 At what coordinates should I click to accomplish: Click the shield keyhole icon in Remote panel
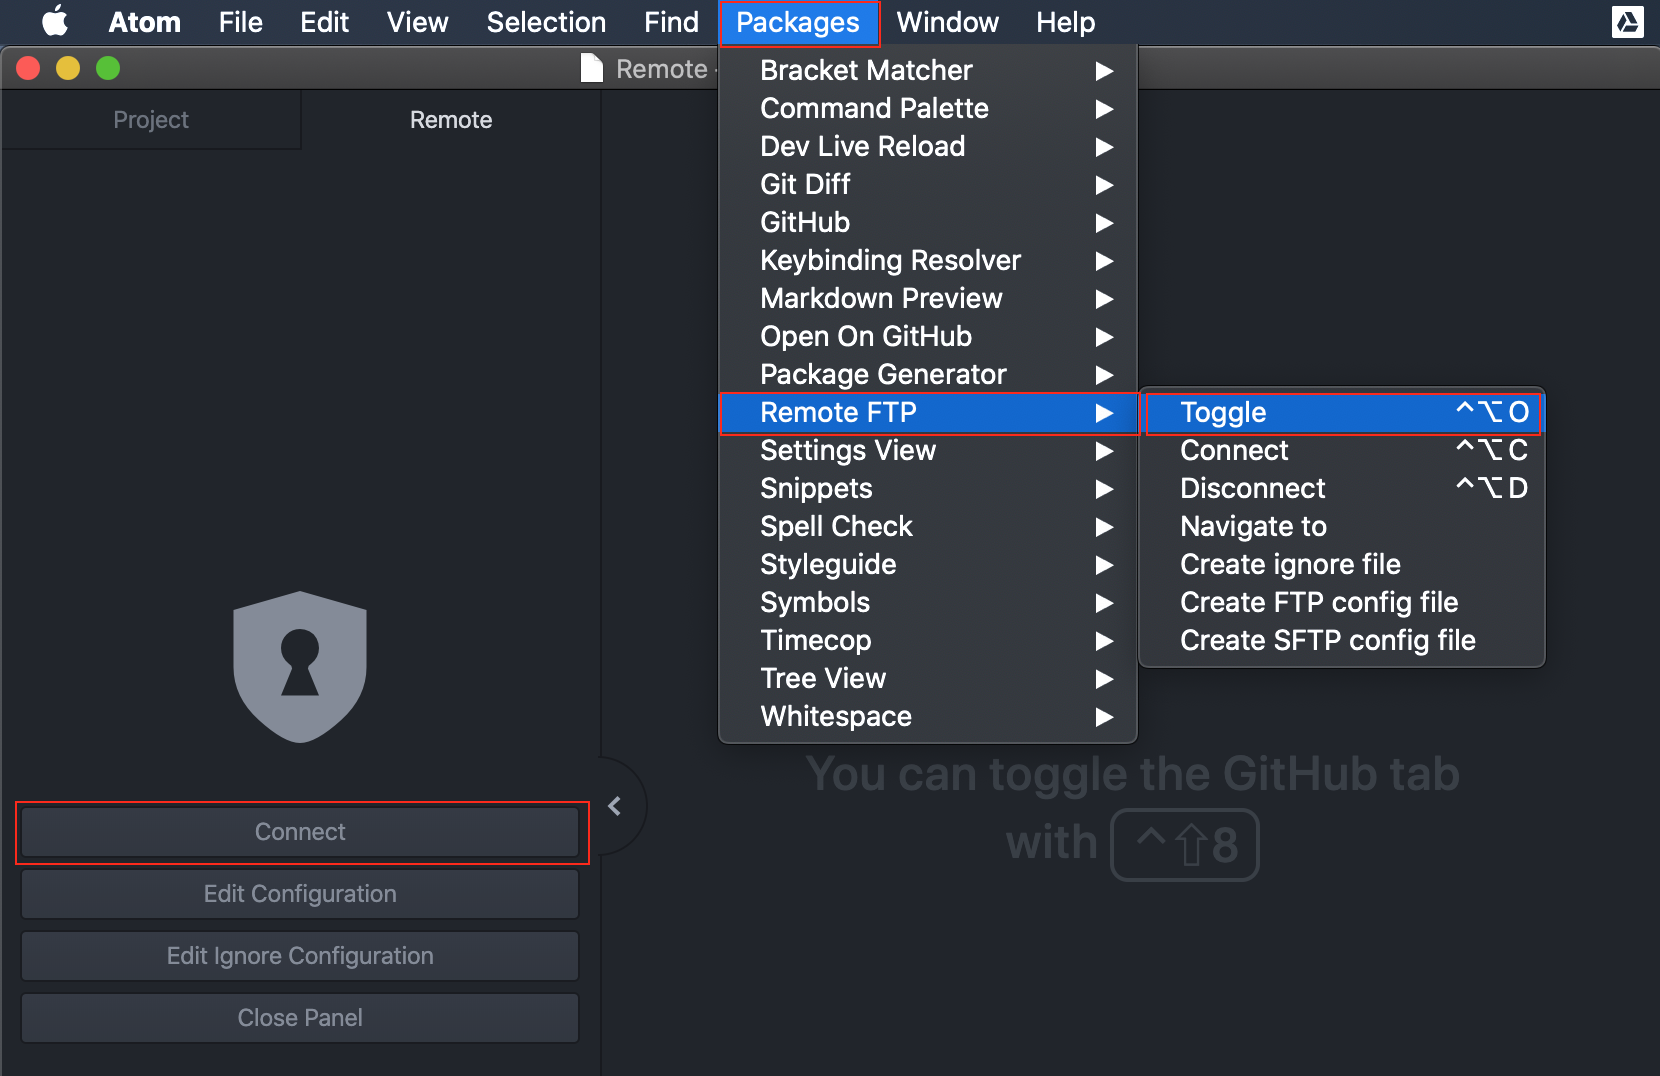pyautogui.click(x=300, y=667)
